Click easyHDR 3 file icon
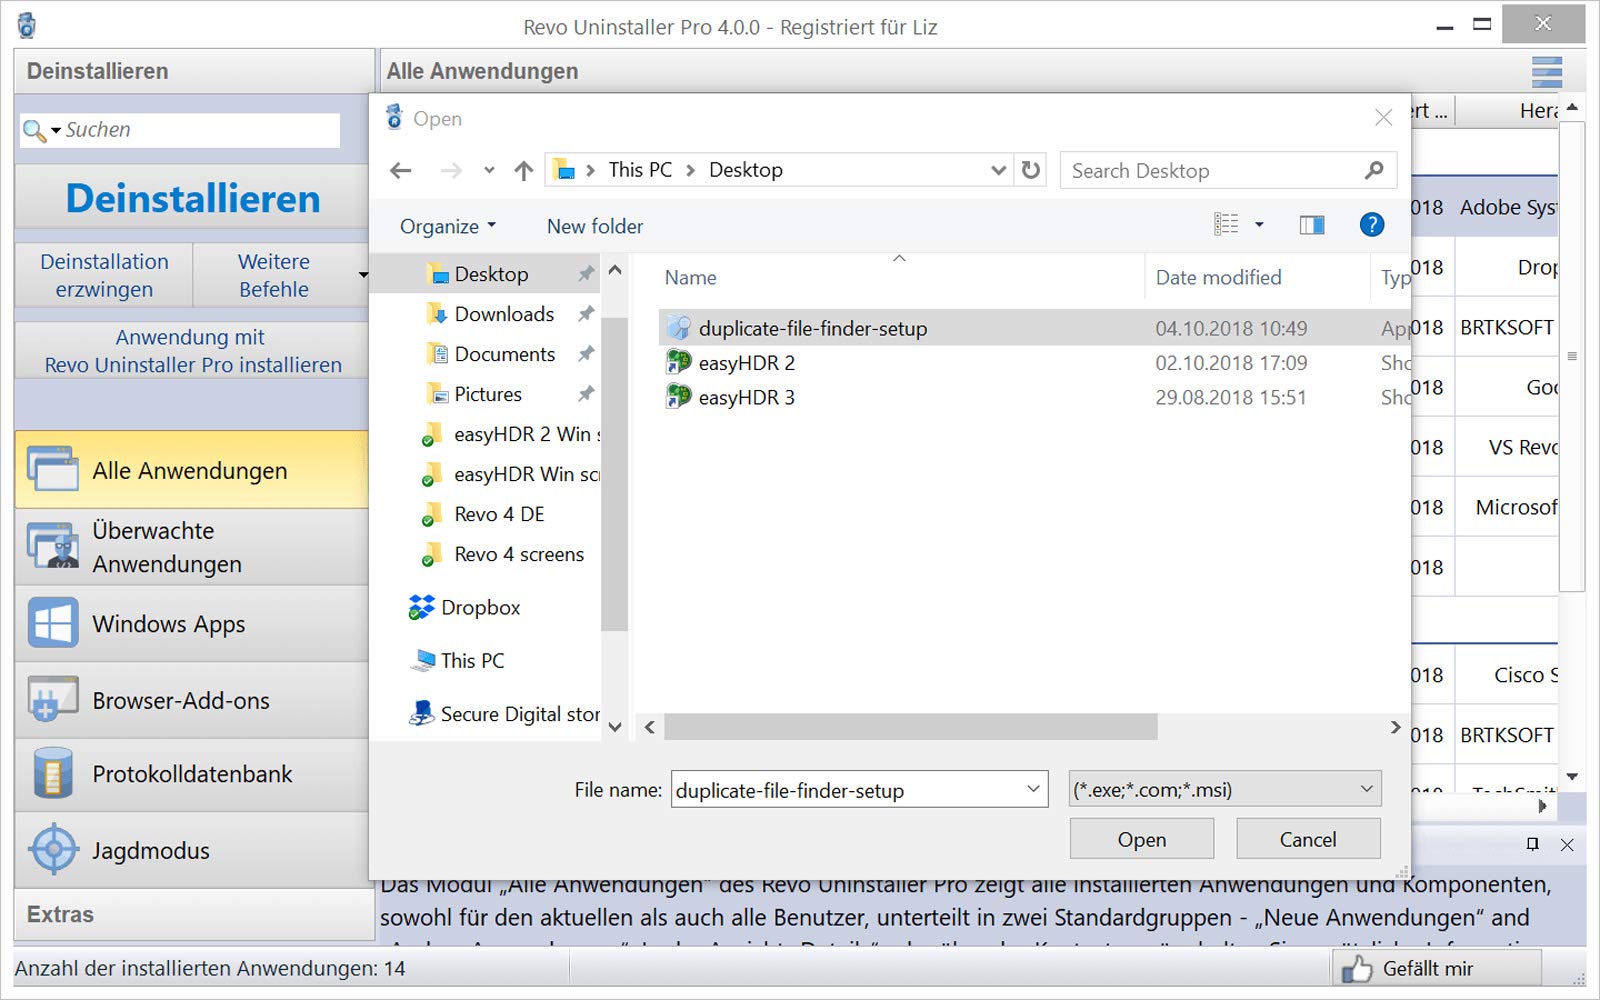The height and width of the screenshot is (1000, 1600). pos(679,397)
